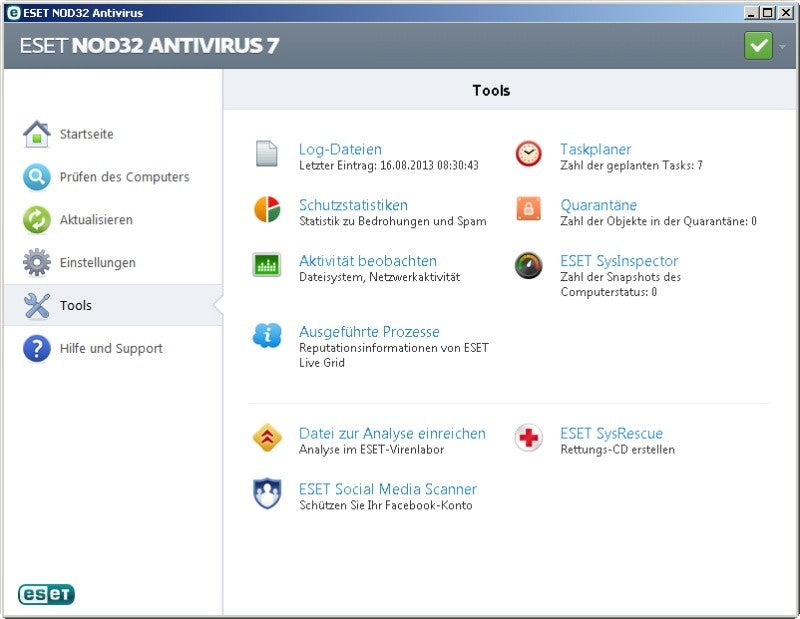Screen dimensions: 800x619
Task: Go to Prüfen des Computers section
Action: [x=124, y=177]
